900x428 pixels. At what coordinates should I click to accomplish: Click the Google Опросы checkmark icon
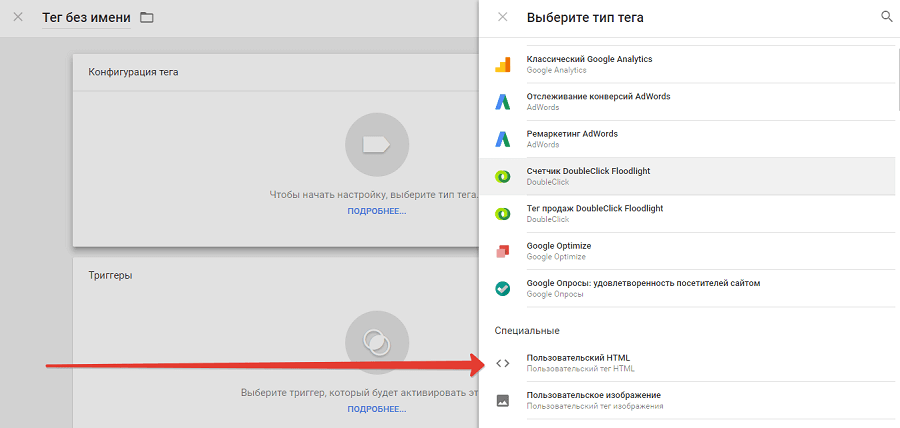click(503, 288)
